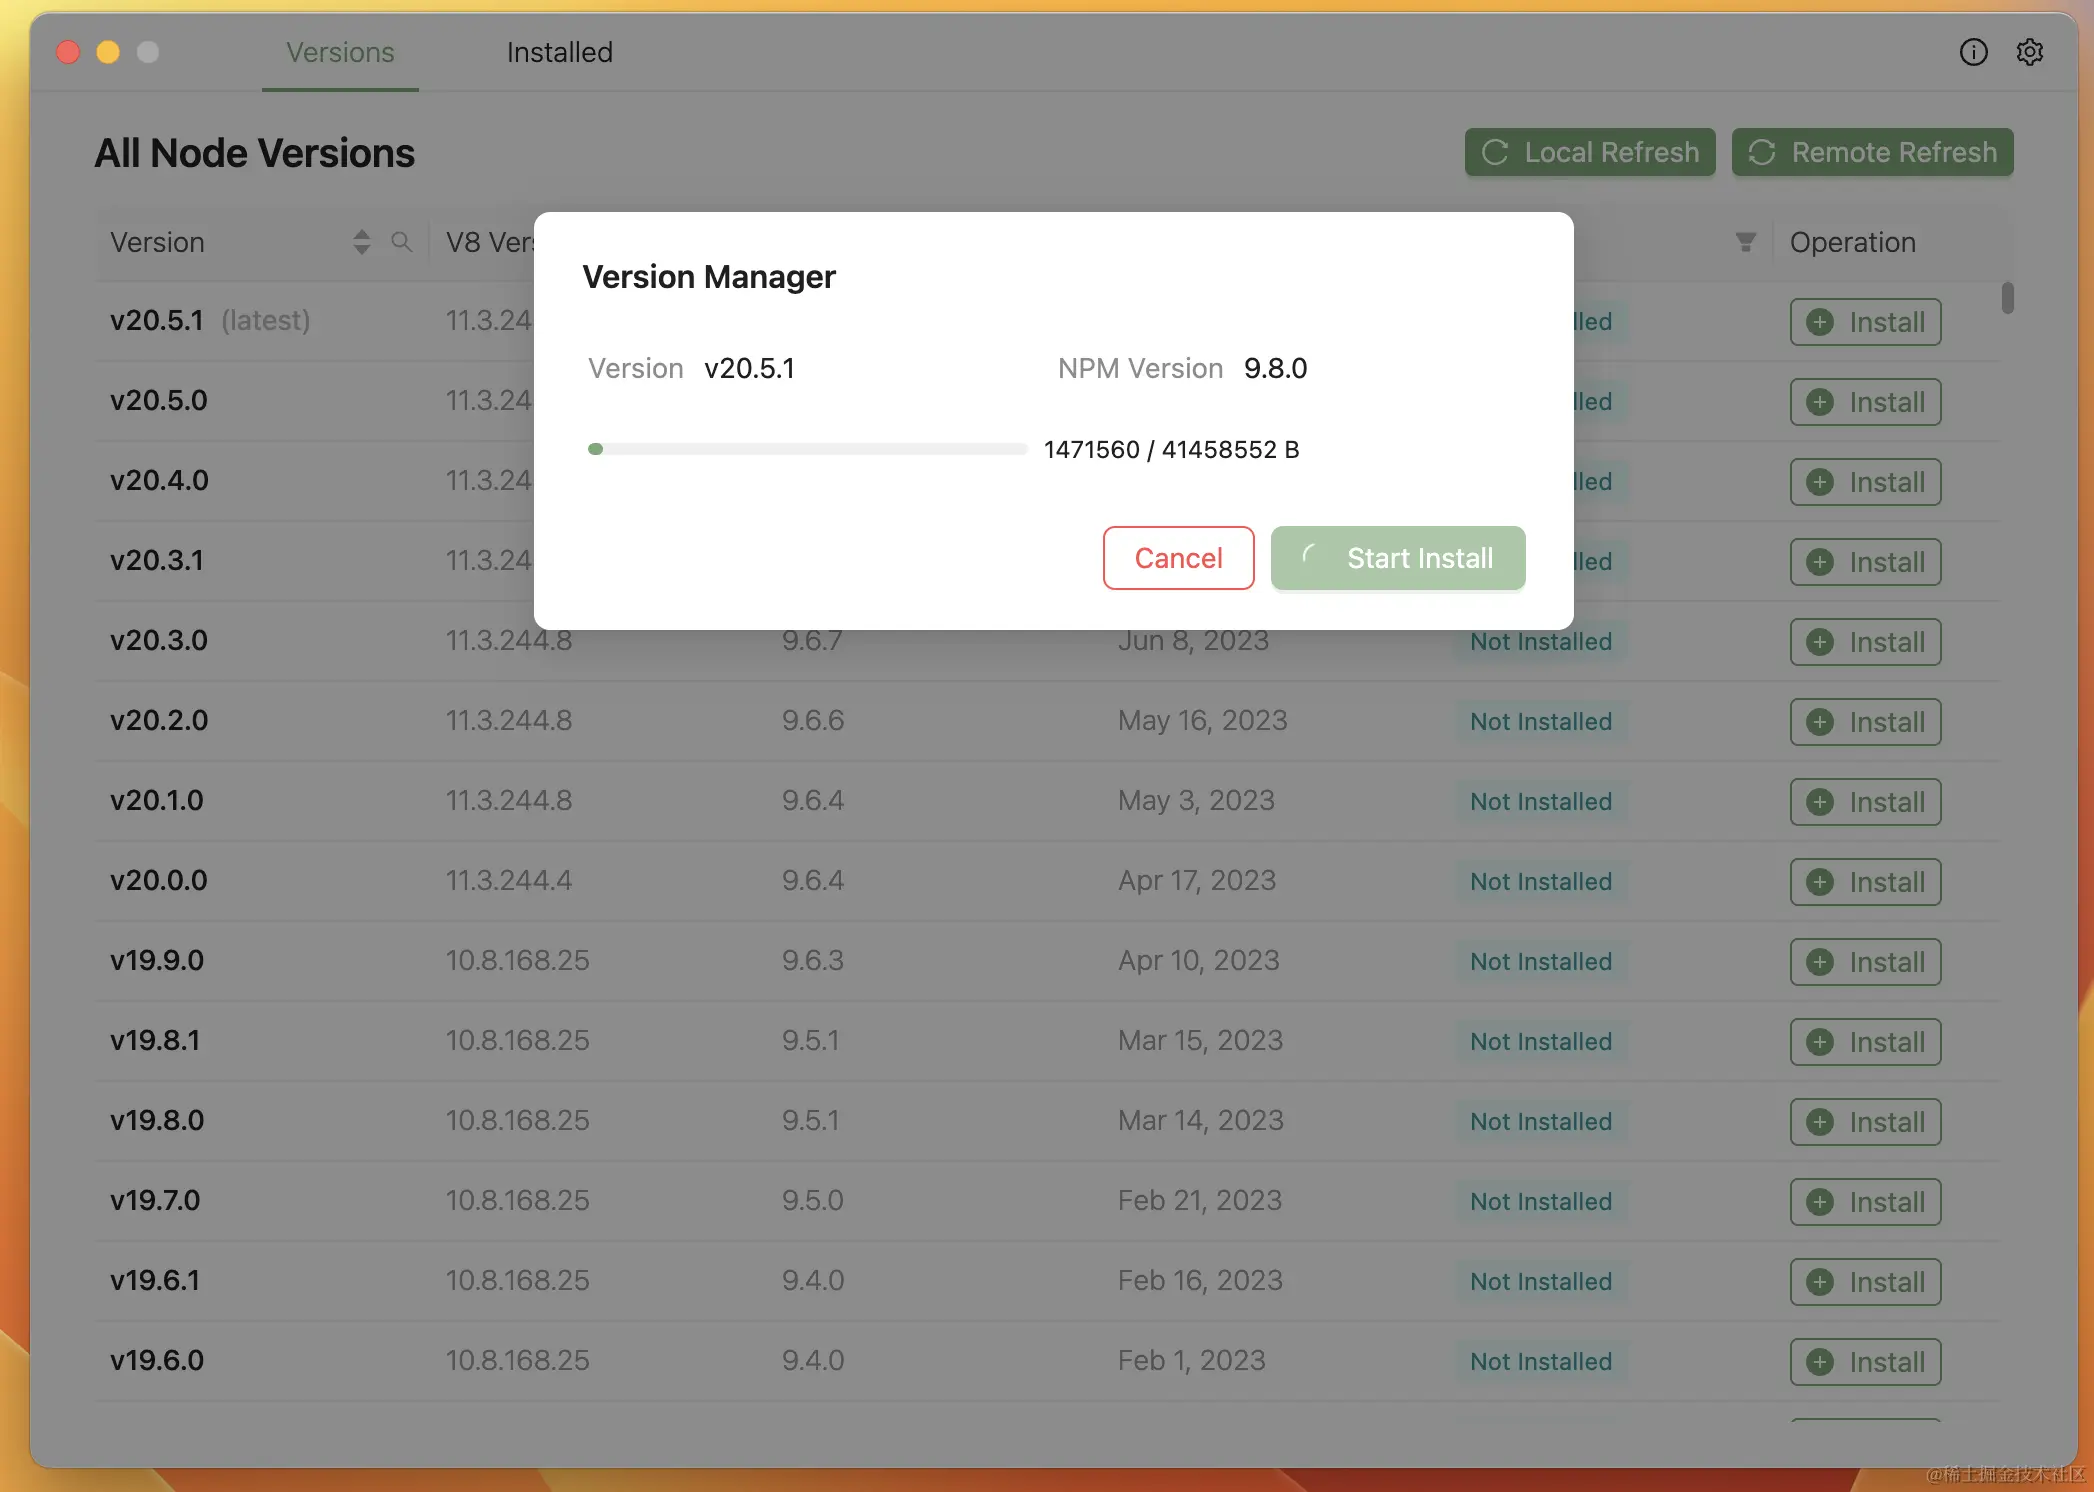Switch to the Installed tab
The height and width of the screenshot is (1492, 2094).
[559, 52]
